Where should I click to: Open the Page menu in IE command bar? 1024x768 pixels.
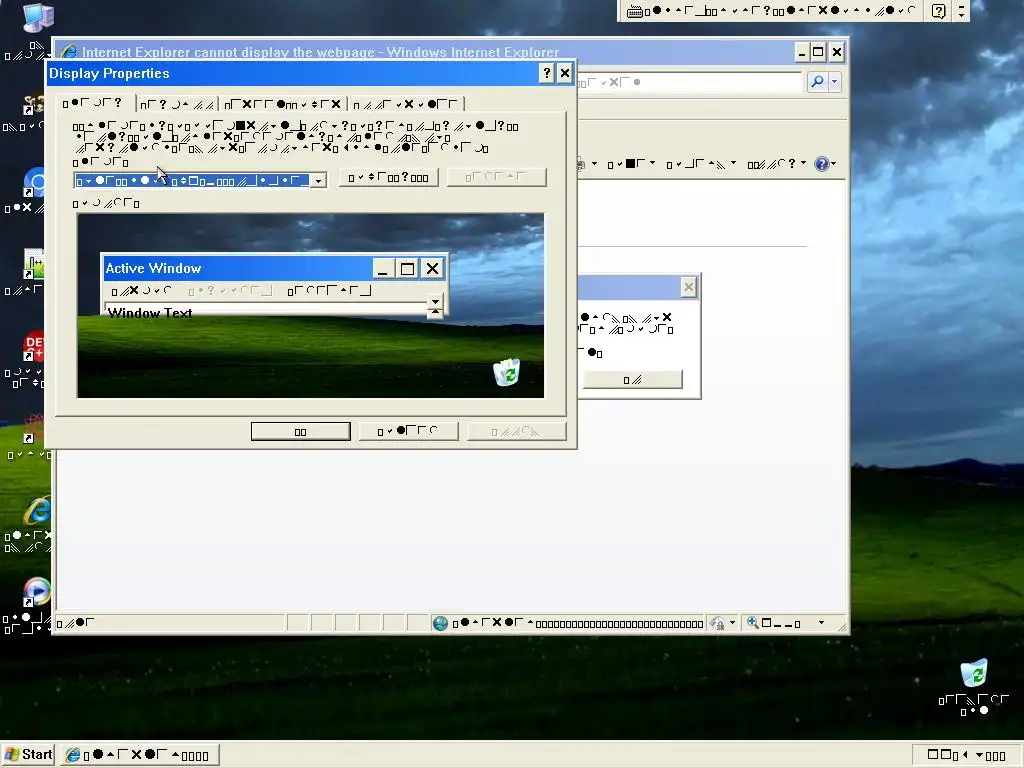[632, 164]
